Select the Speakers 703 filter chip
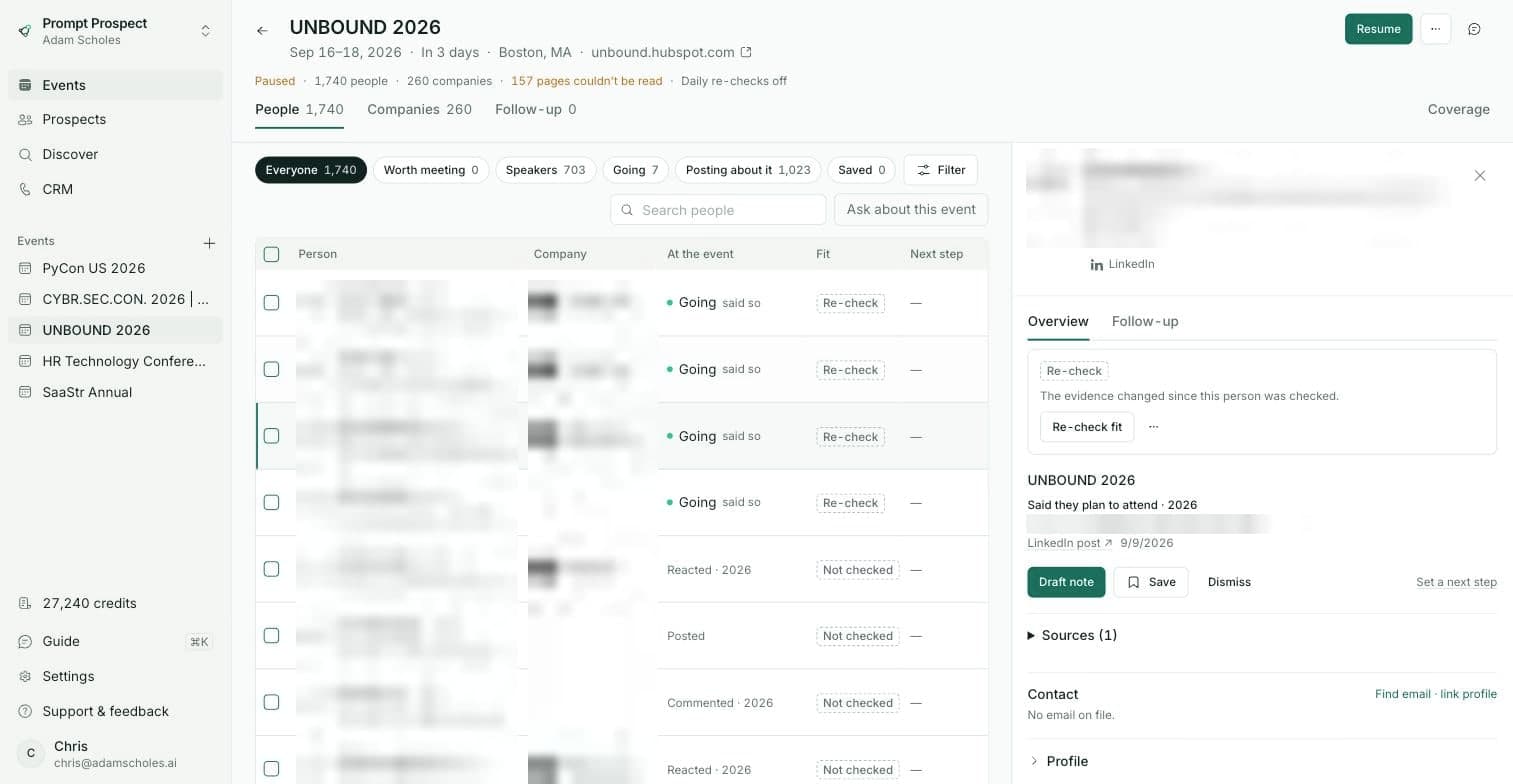This screenshot has height=784, width=1513. (545, 170)
